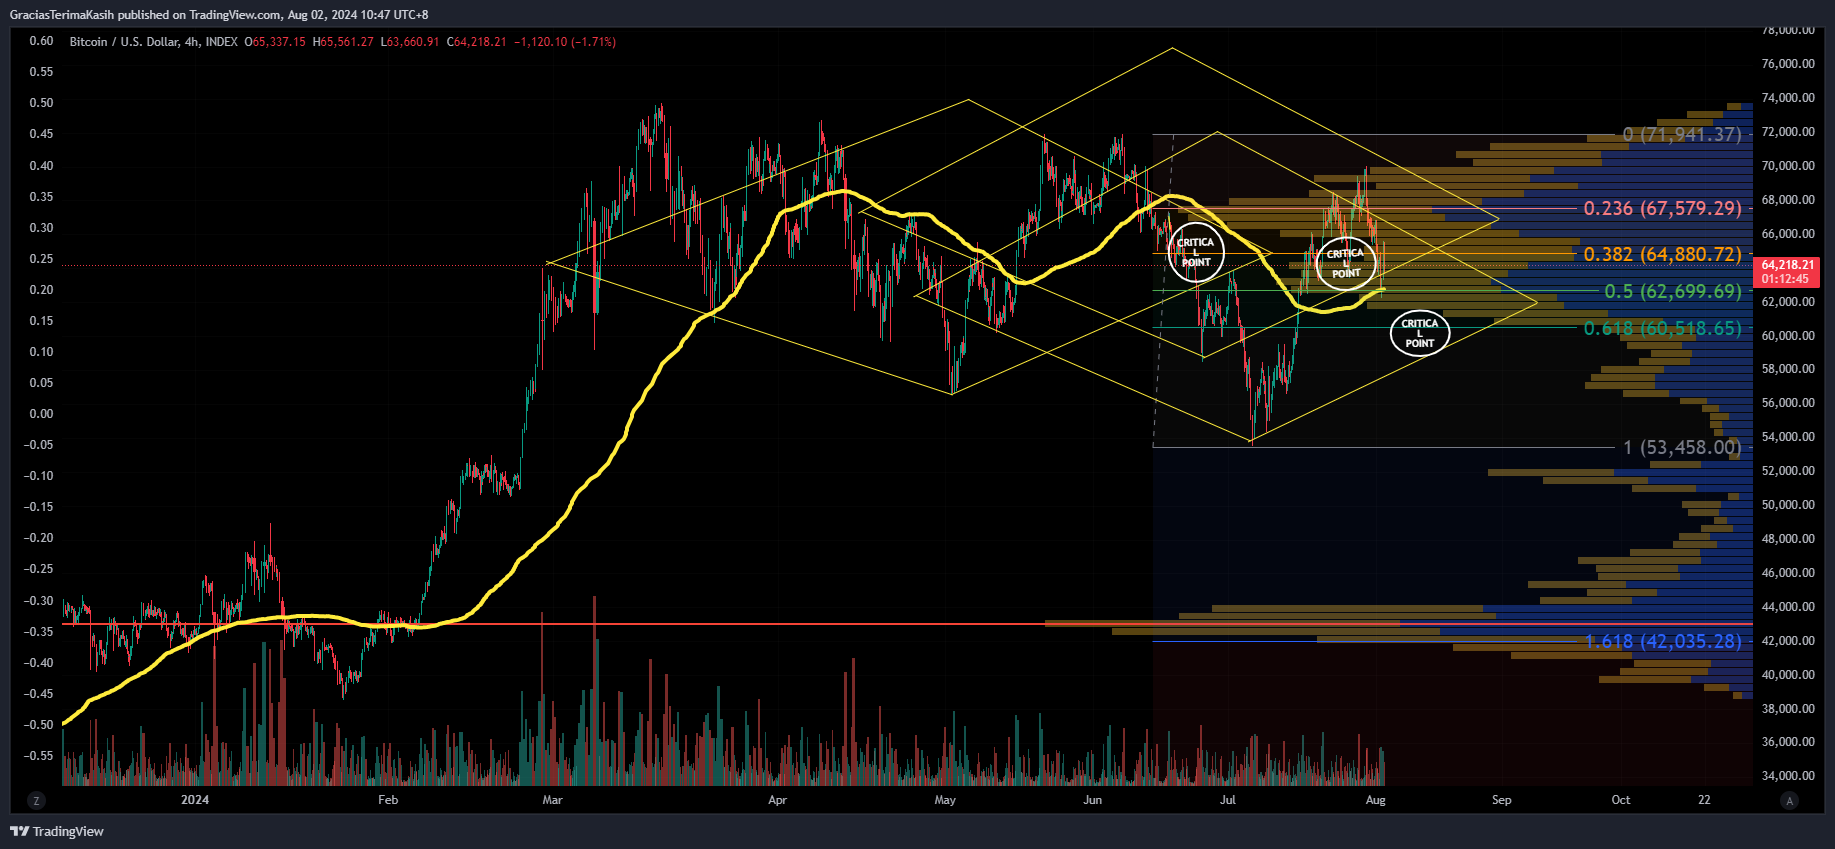Click the close price C64,218.21 value

click(477, 42)
